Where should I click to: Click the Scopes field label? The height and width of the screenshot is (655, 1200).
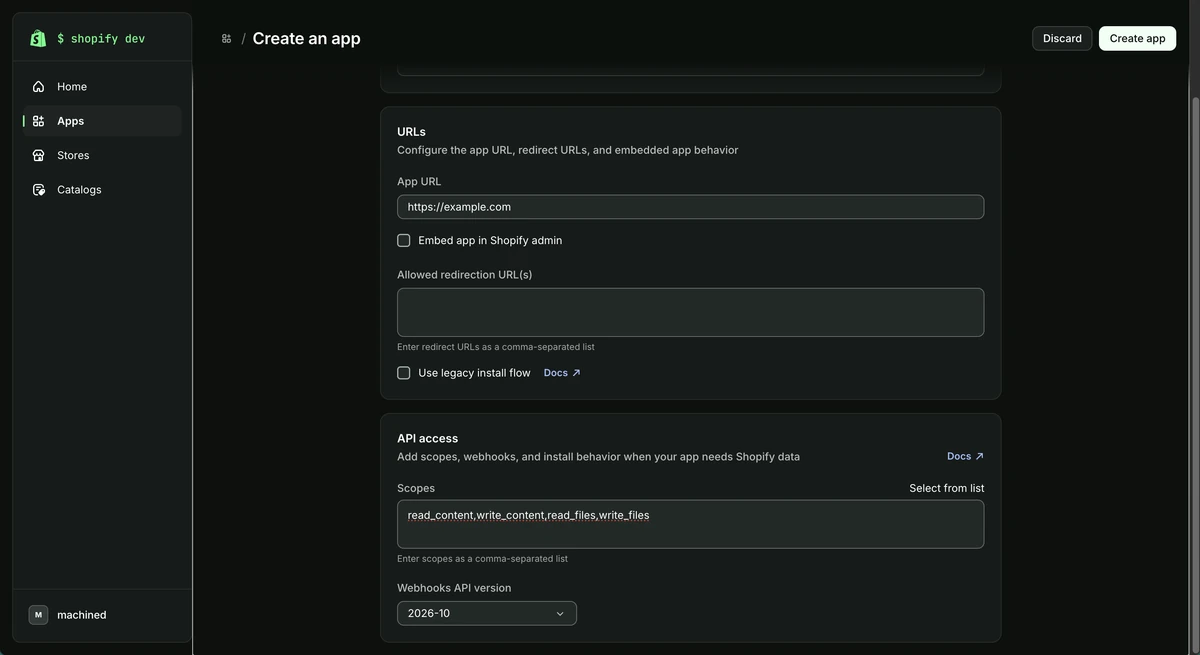point(416,488)
